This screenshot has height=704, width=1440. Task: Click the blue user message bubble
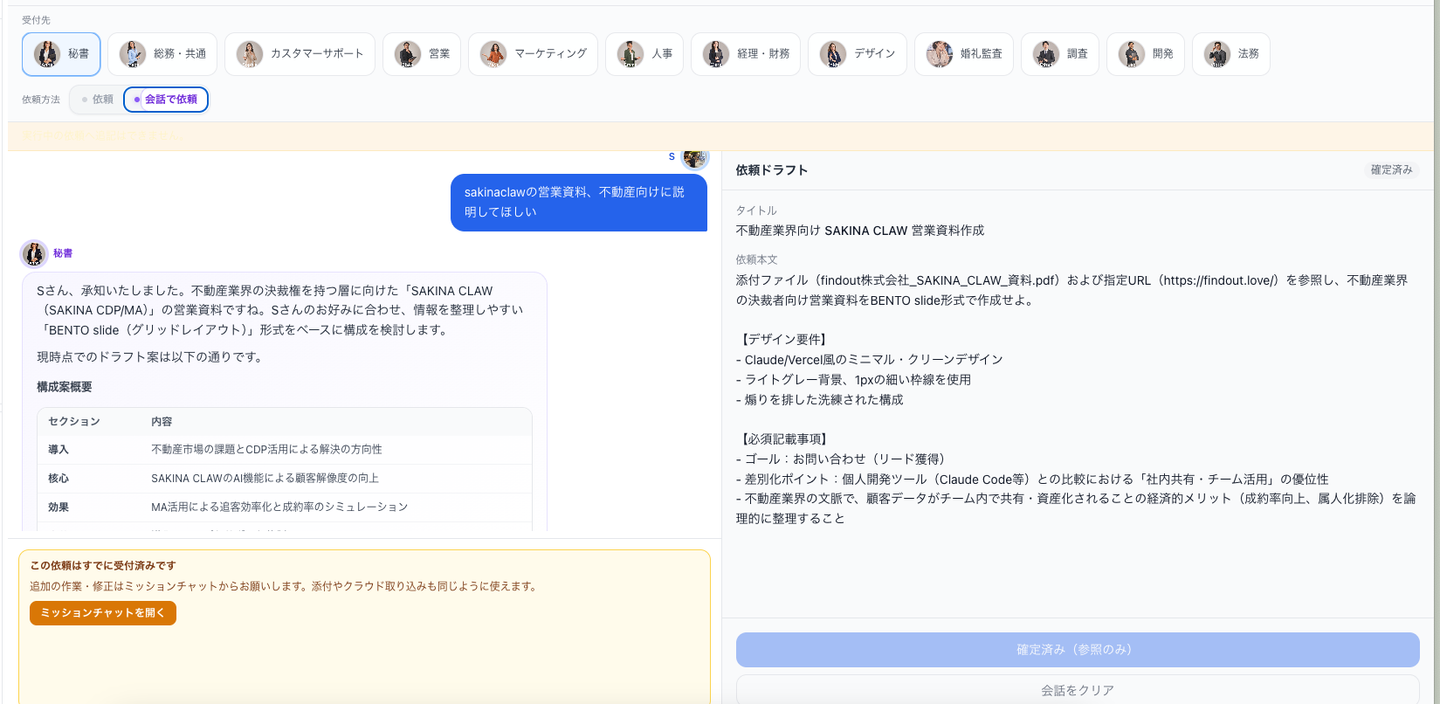point(579,202)
